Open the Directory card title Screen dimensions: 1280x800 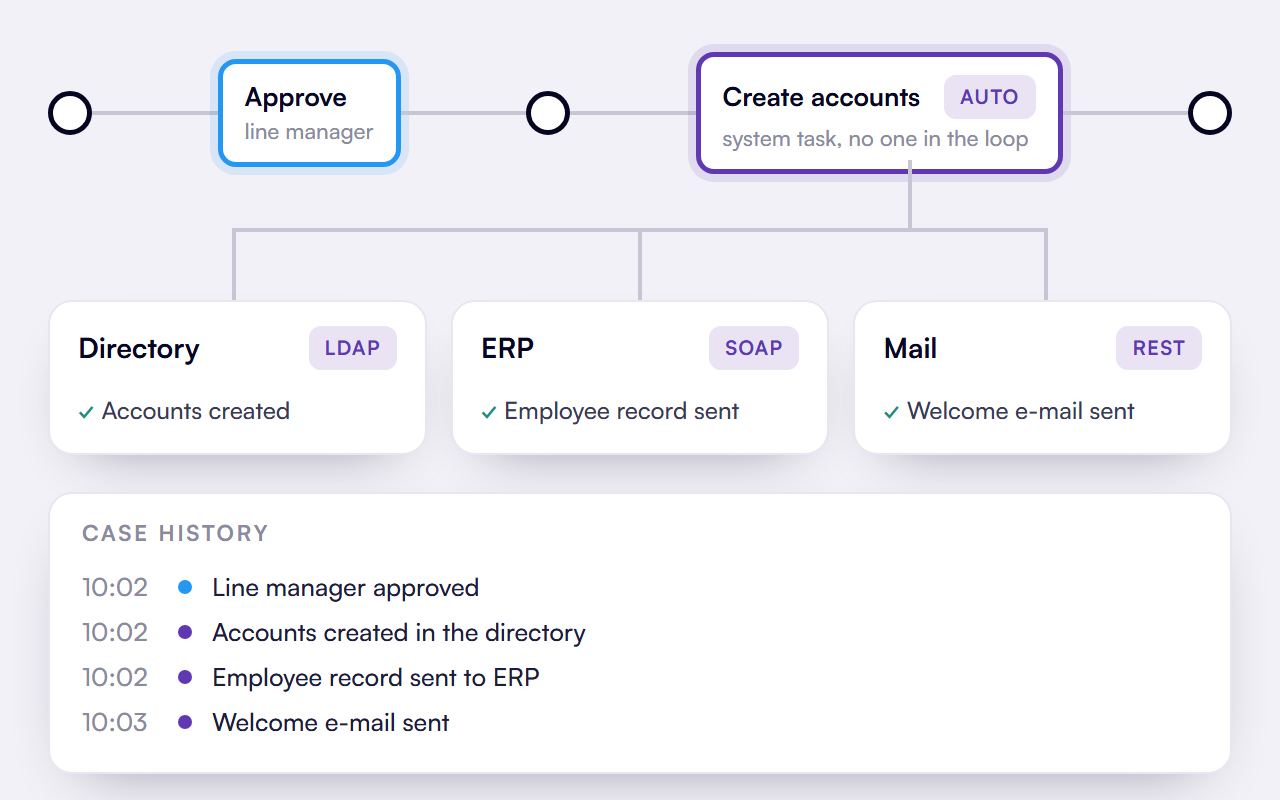point(139,349)
